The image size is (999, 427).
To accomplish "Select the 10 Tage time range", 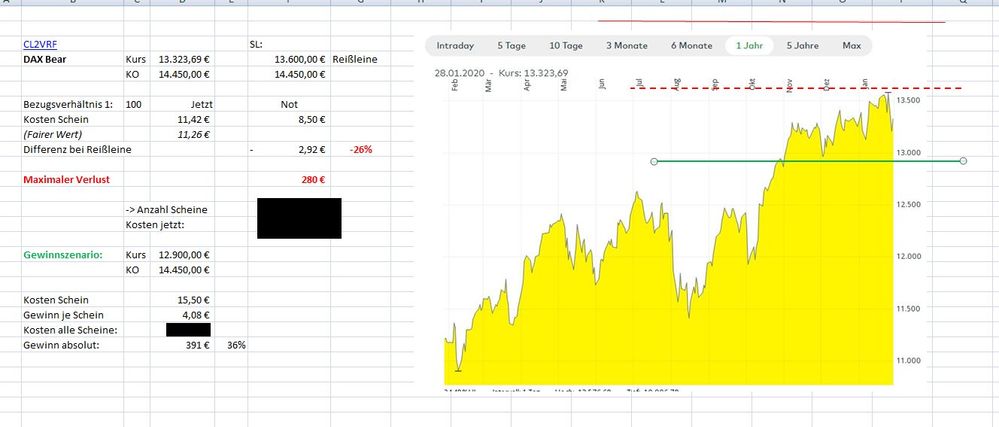I will pos(565,45).
